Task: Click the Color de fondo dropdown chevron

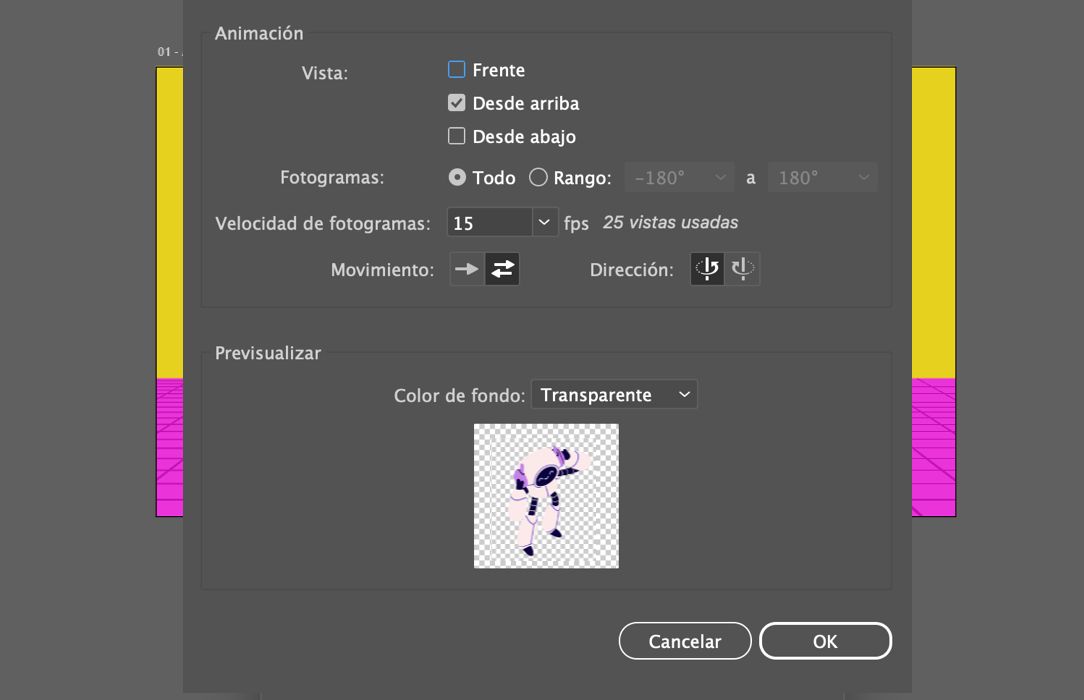Action: click(x=685, y=394)
